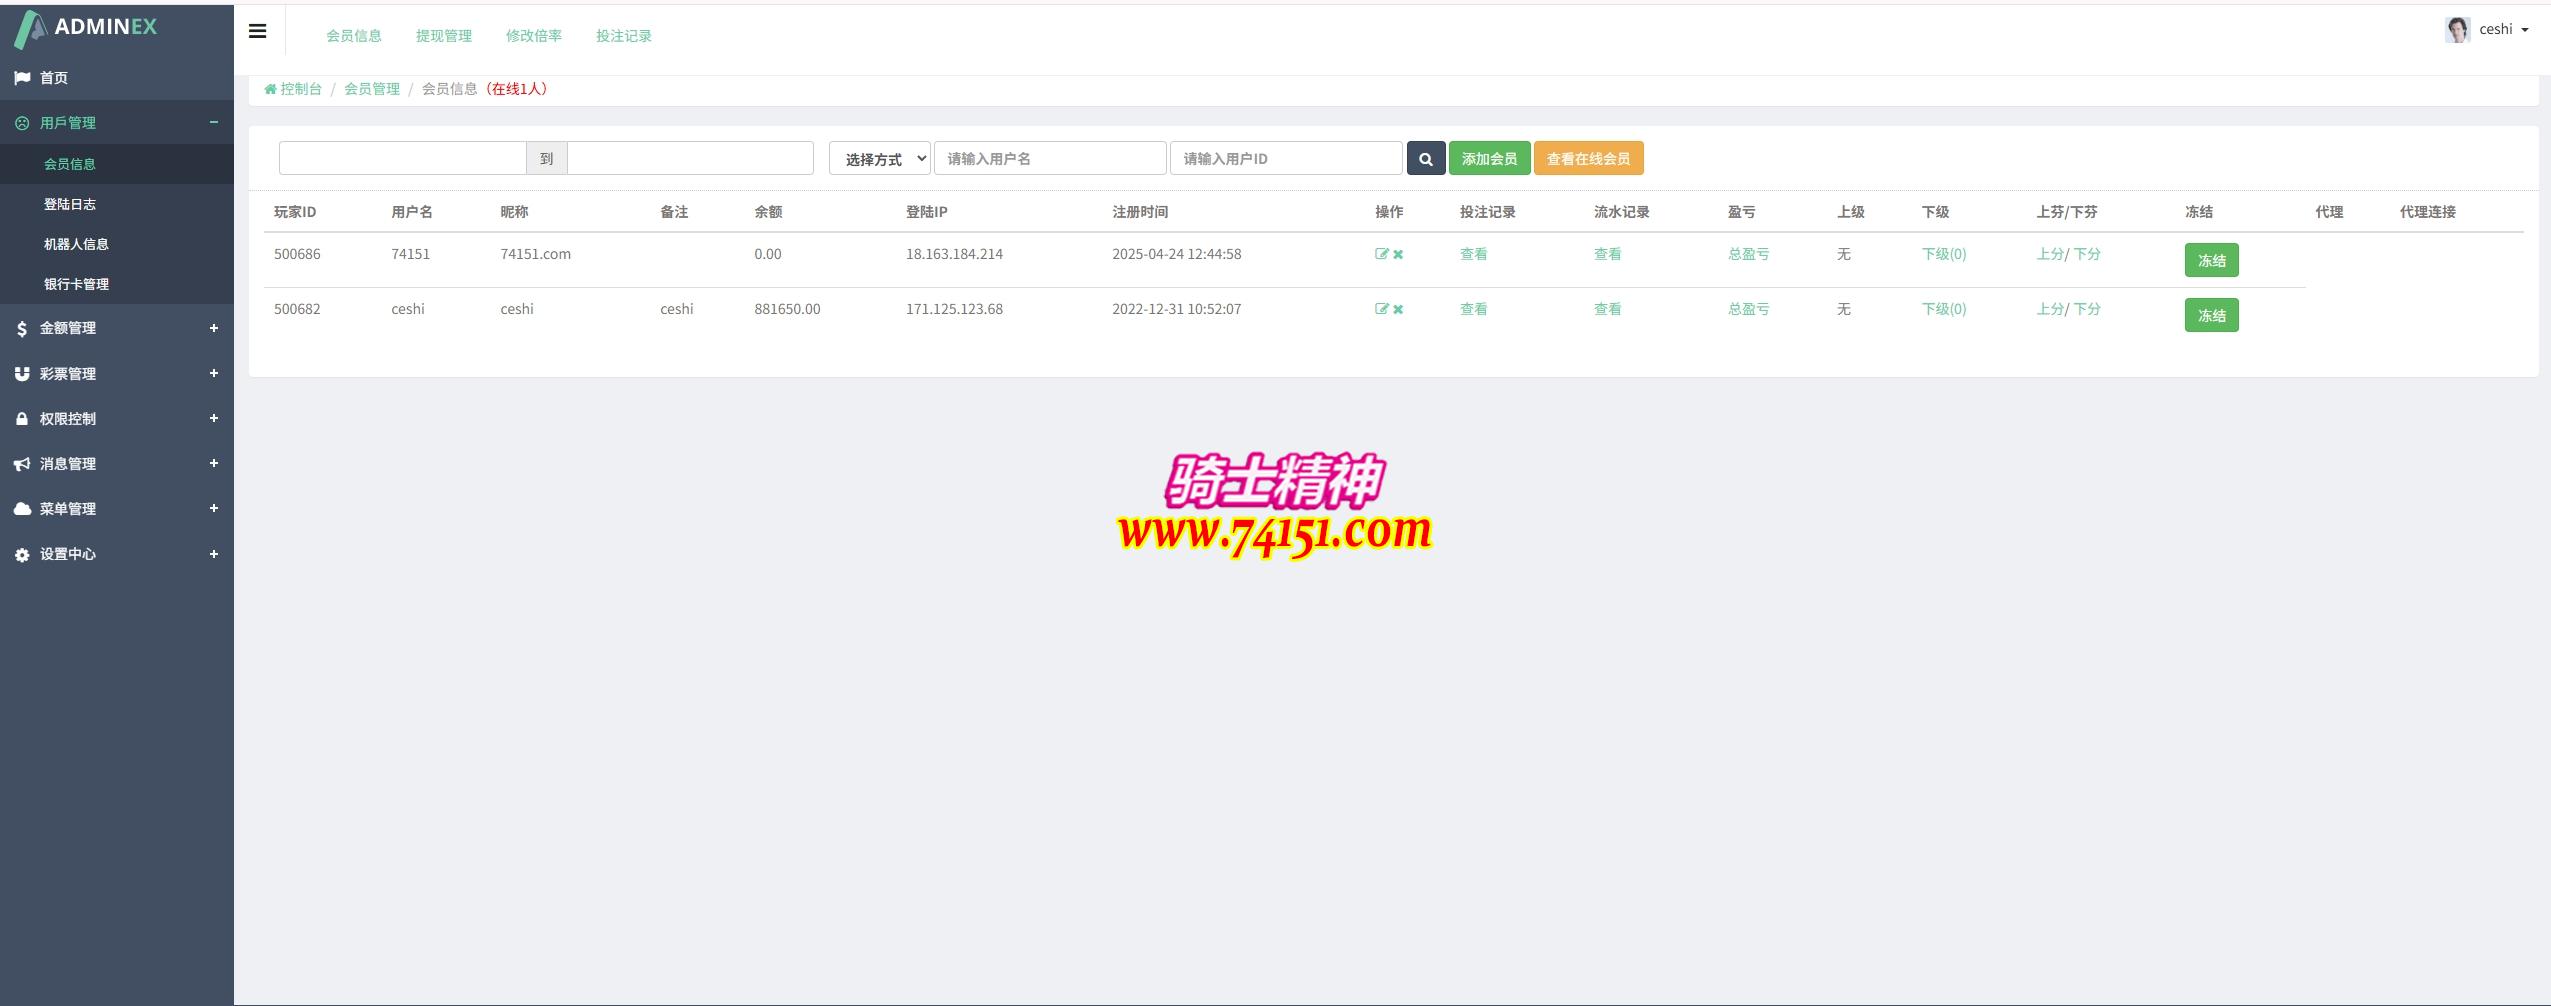Freeze user ceshi with 冻结 button
The width and height of the screenshot is (2551, 1006).
2210,315
